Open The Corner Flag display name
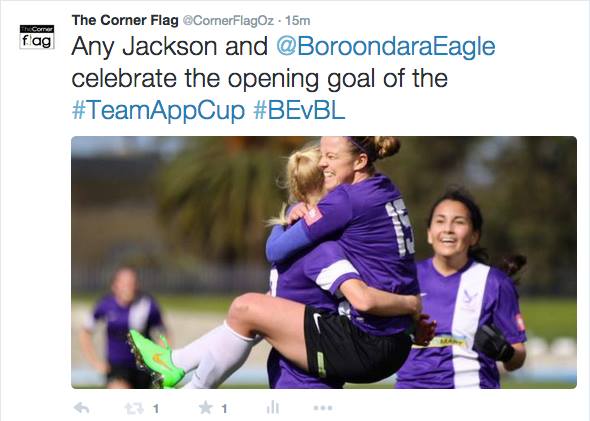 125,20
